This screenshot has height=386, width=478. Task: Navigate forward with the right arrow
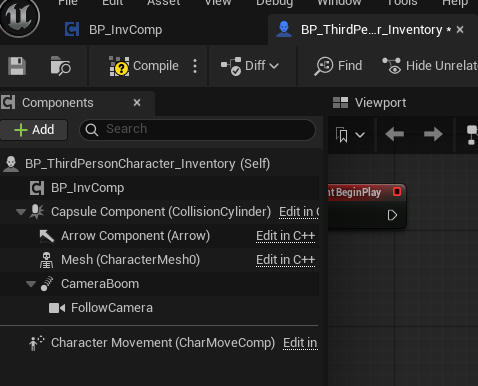(x=433, y=135)
